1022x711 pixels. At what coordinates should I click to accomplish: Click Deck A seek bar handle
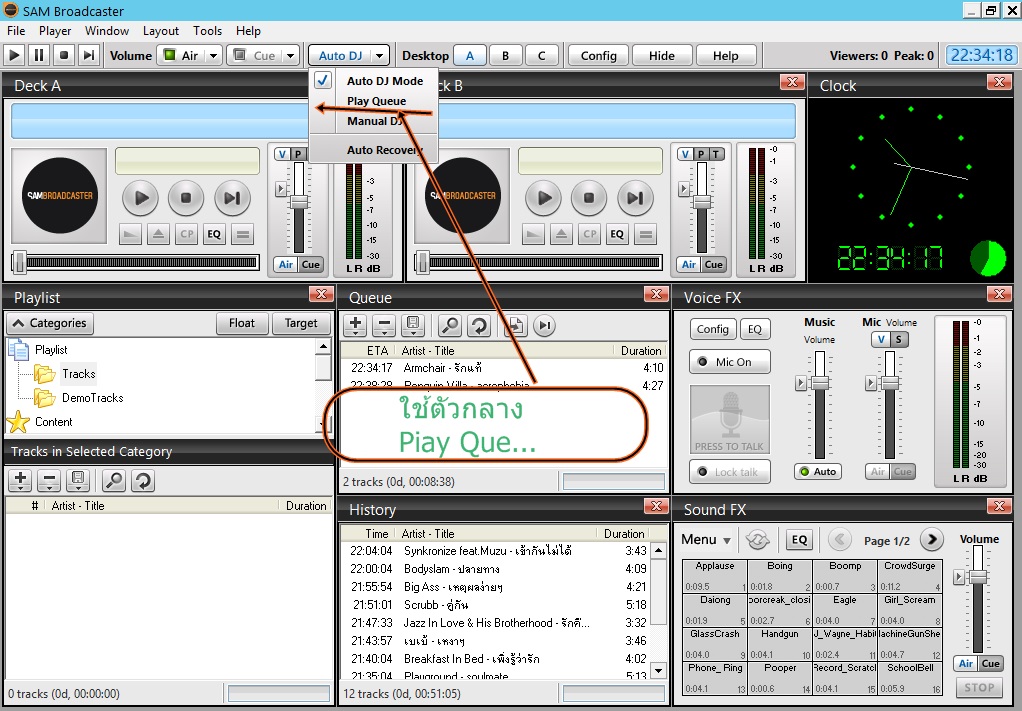20,262
